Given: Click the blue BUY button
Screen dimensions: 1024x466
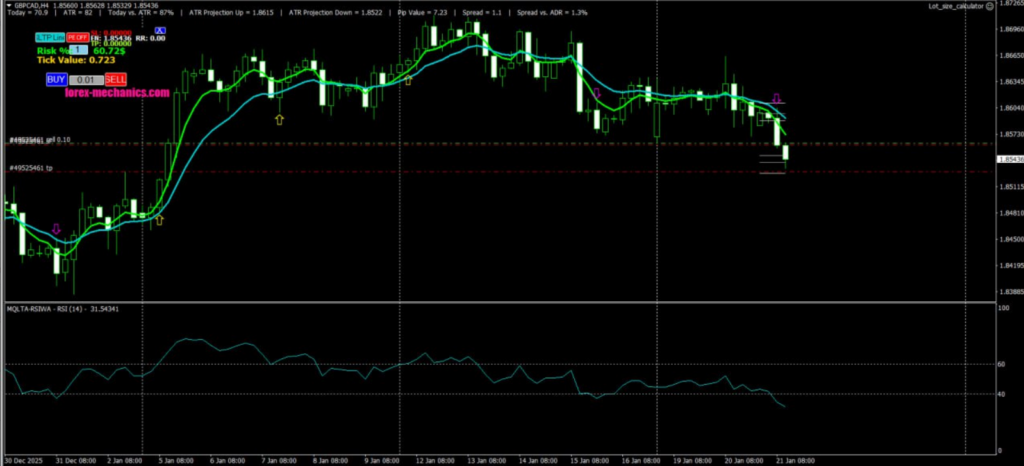Looking at the screenshot, I should 56,79.
